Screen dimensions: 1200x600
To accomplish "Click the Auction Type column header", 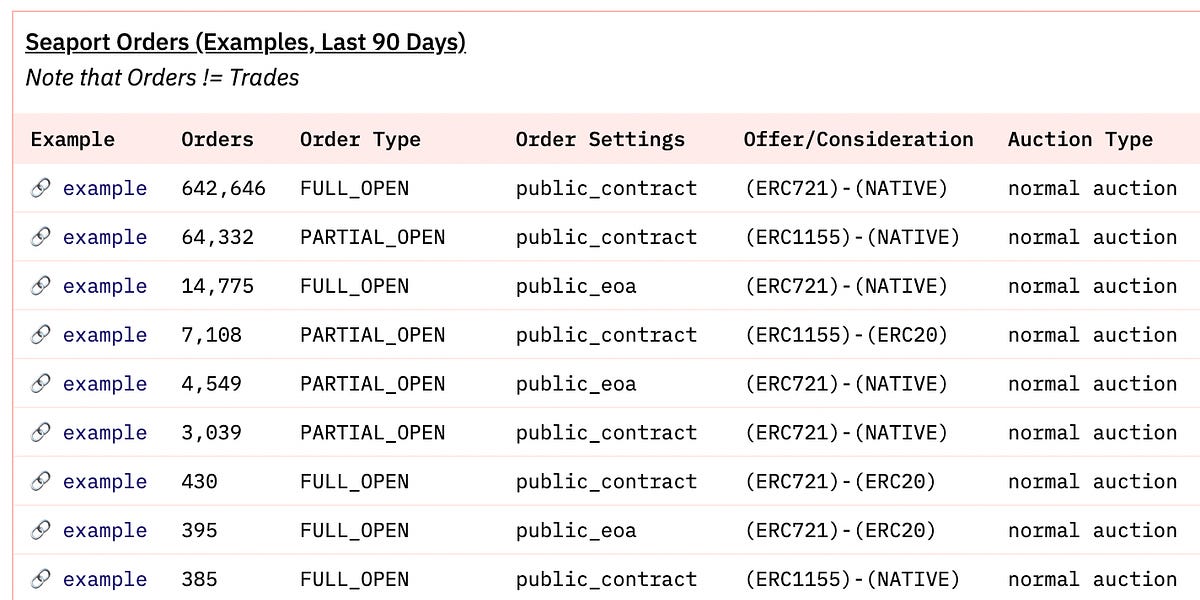I will click(1080, 139).
